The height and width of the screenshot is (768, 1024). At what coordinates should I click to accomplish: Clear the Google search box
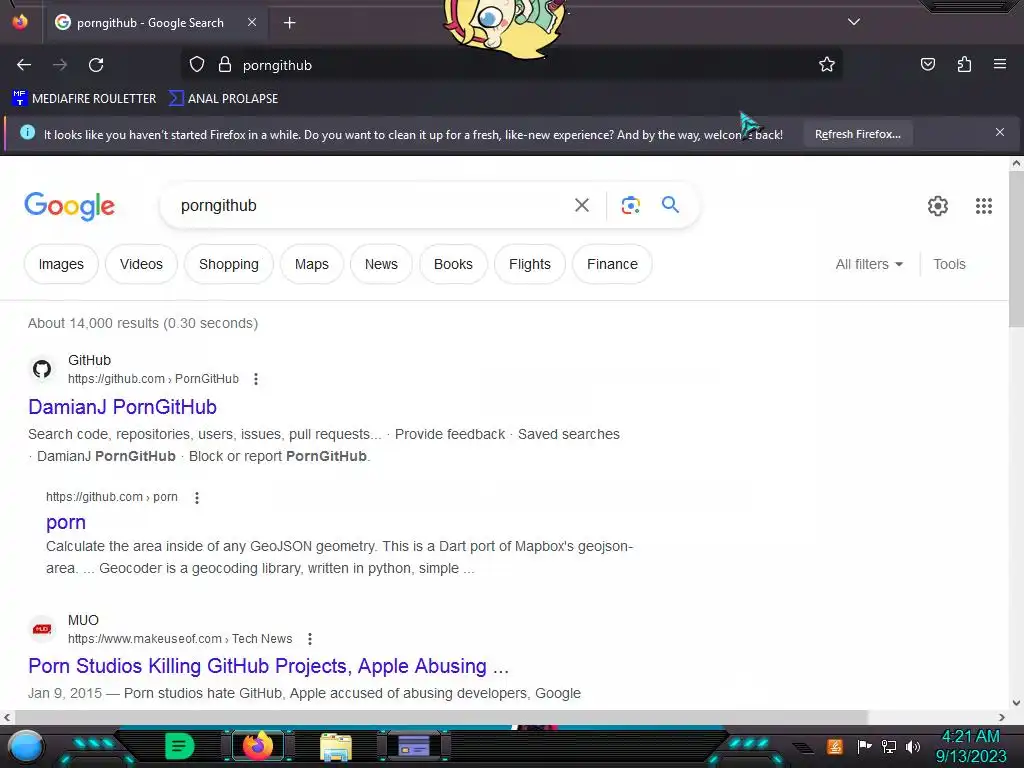pos(581,205)
